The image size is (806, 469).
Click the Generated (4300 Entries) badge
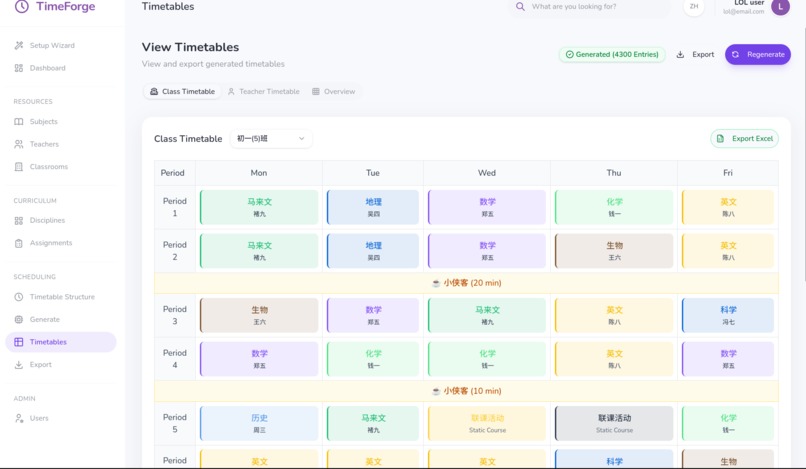pyautogui.click(x=612, y=55)
